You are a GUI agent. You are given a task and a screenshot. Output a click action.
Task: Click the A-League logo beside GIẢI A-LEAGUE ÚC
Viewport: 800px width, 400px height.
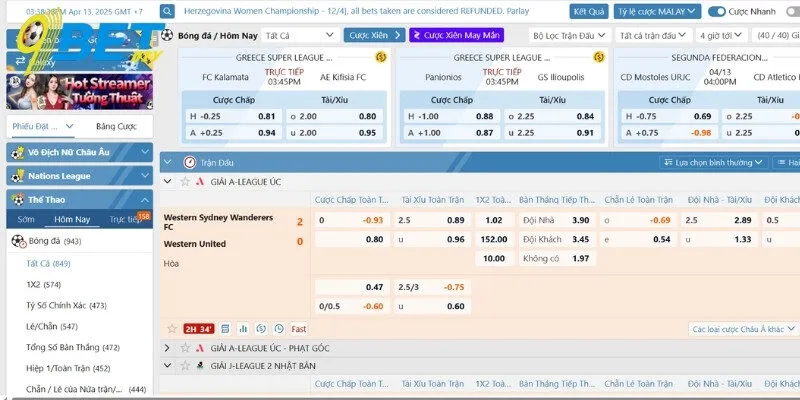(200, 182)
